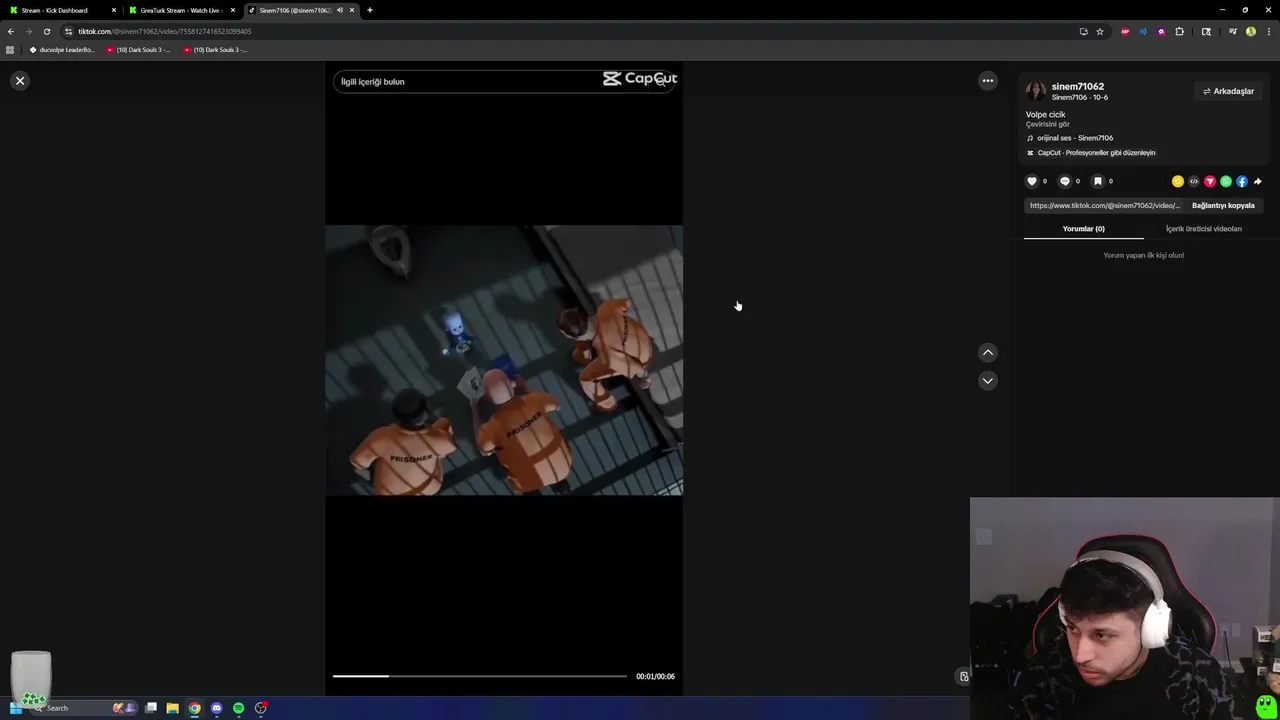The image size is (1280, 720).
Task: Click the Arkadaşlar button
Action: (x=1228, y=91)
